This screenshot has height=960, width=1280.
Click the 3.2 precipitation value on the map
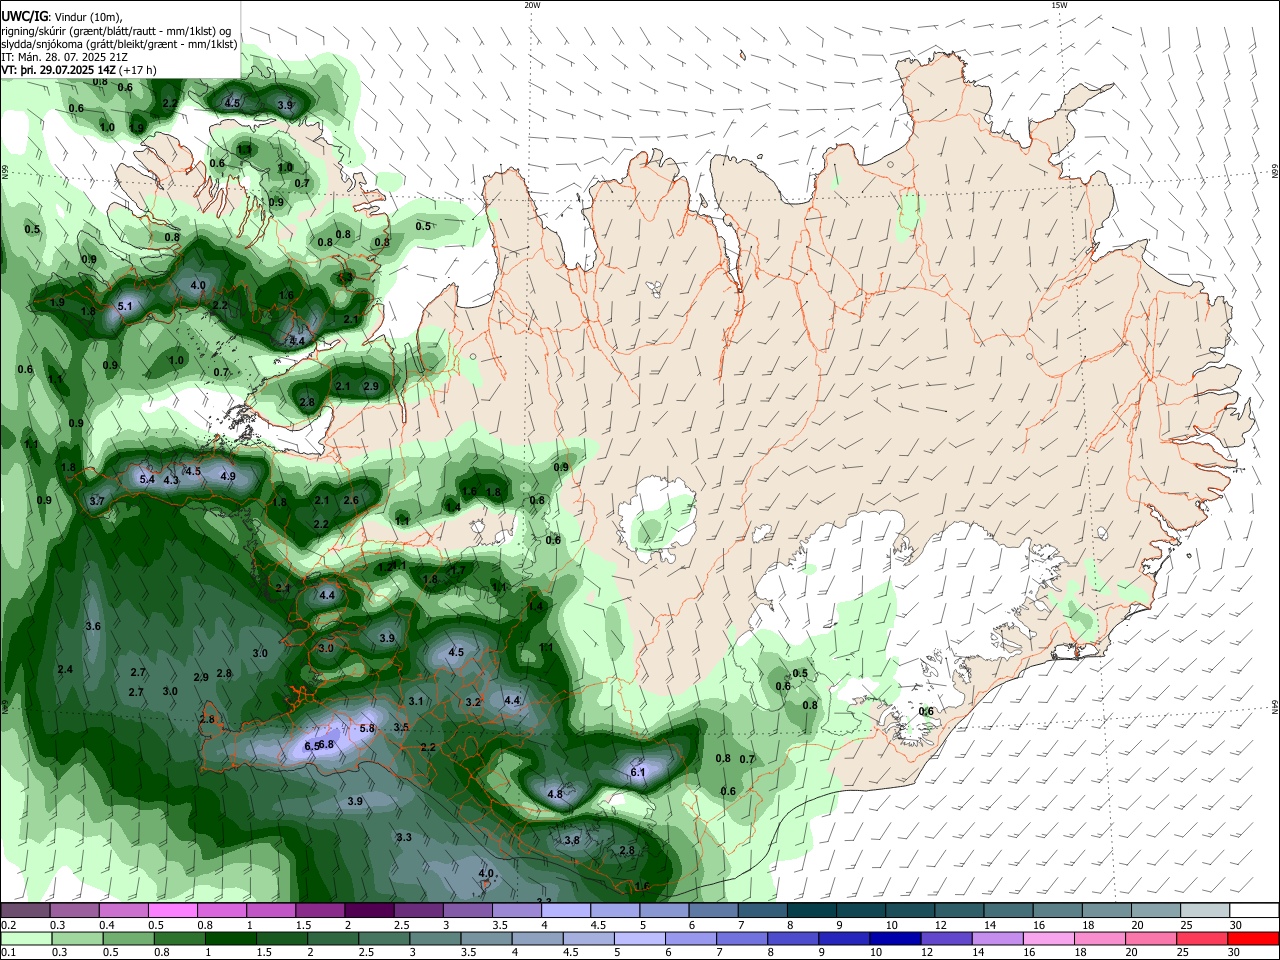(x=473, y=702)
